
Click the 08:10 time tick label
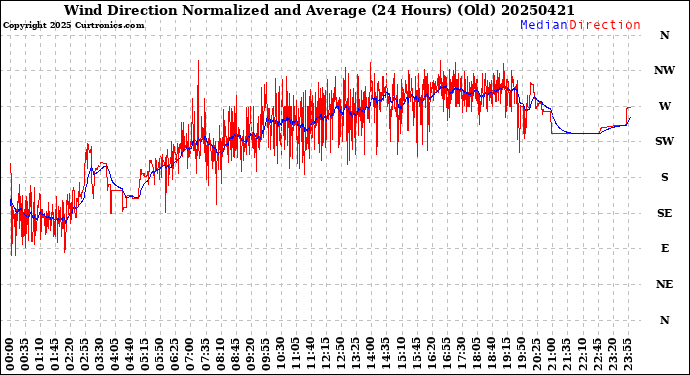[x=220, y=354]
